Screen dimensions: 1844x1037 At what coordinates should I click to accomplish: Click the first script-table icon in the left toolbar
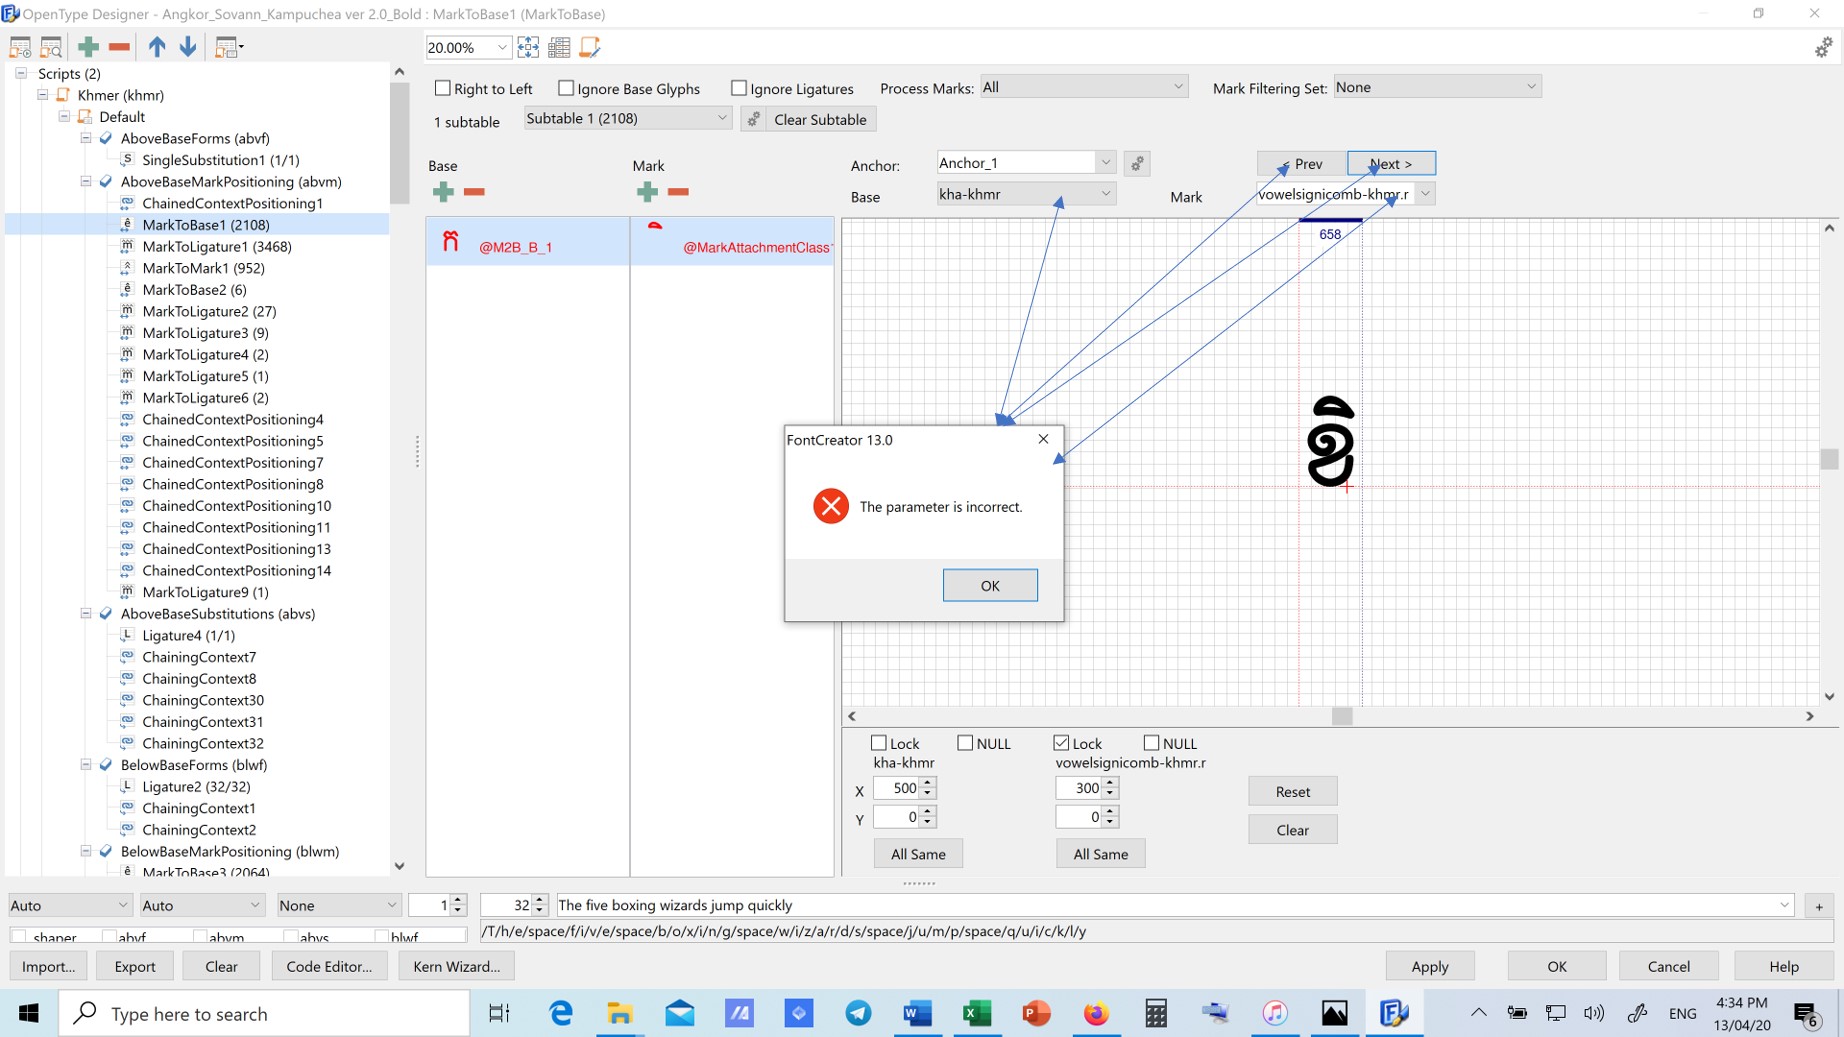pyautogui.click(x=20, y=47)
